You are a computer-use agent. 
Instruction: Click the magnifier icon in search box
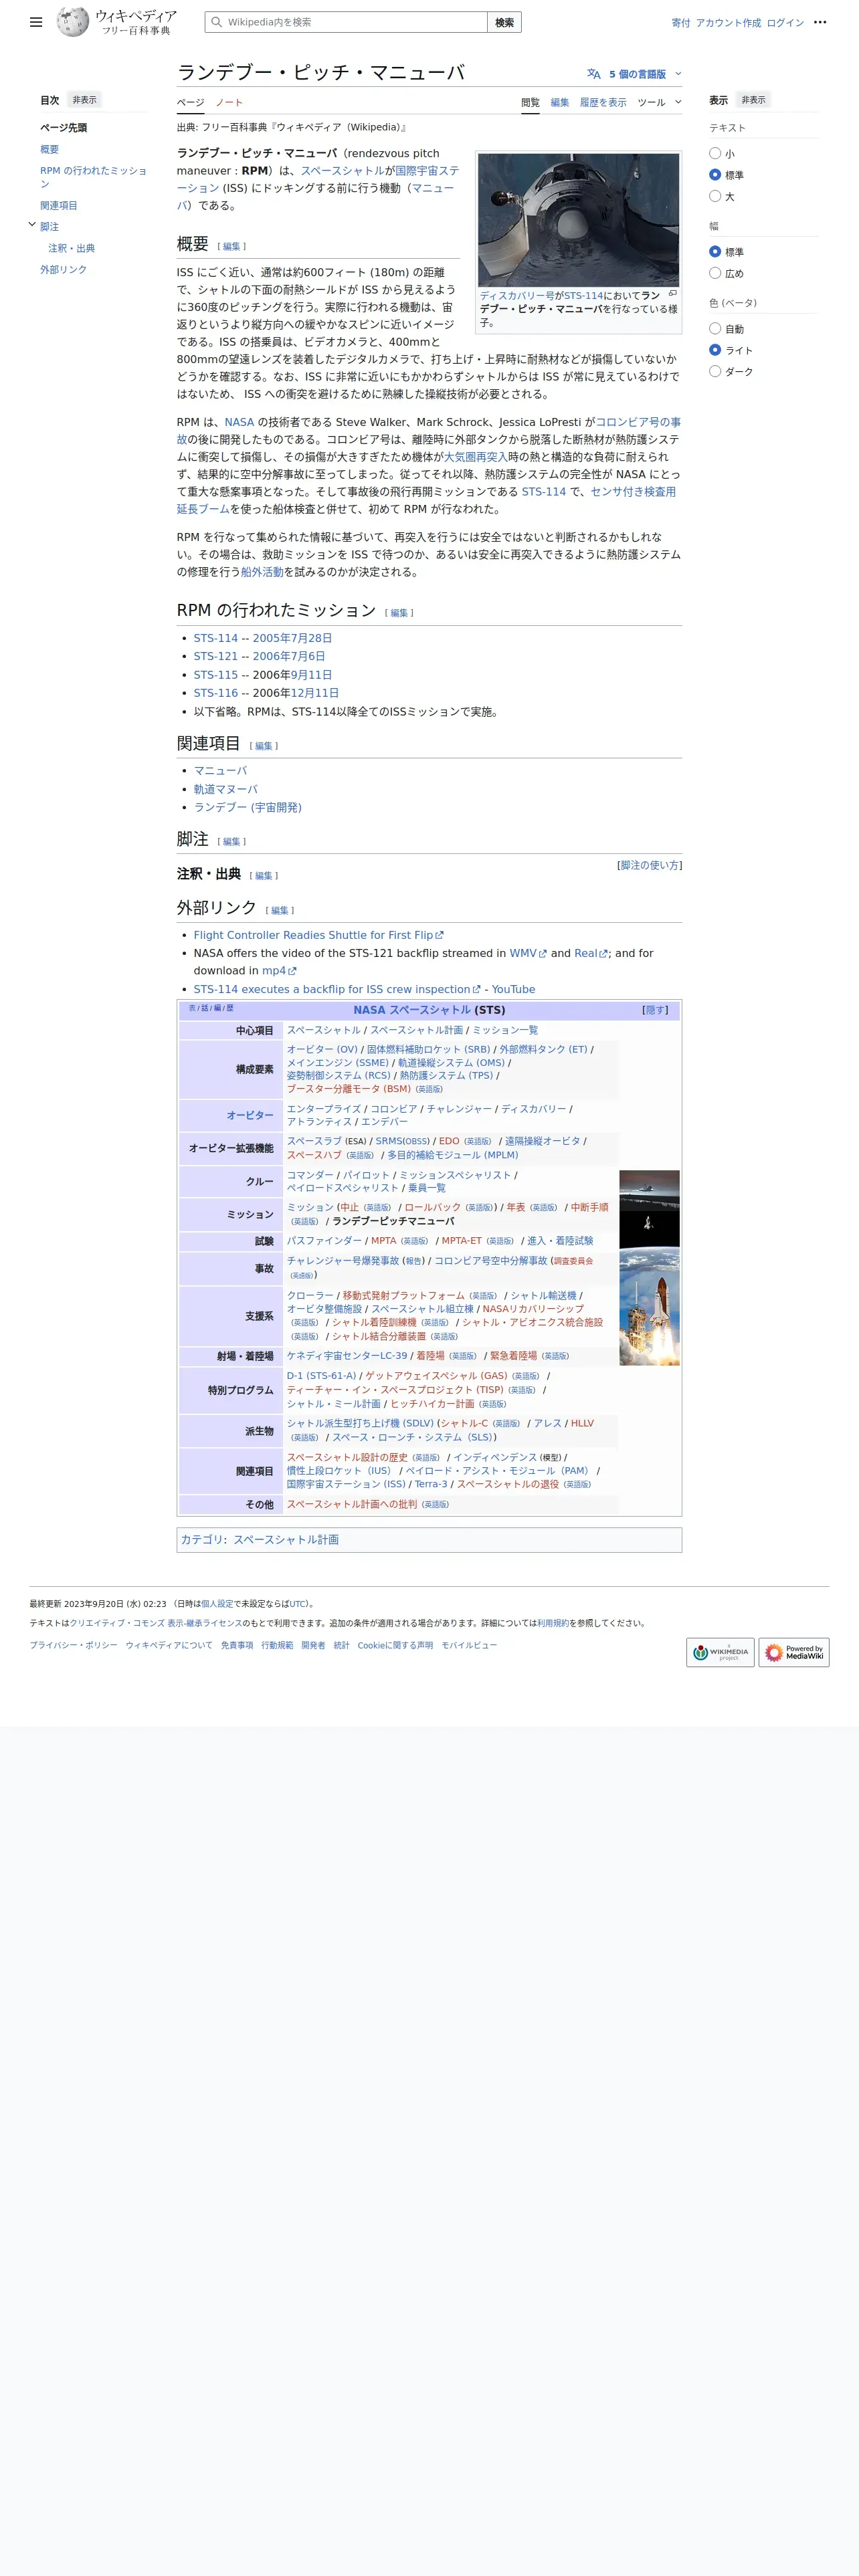pos(216,22)
